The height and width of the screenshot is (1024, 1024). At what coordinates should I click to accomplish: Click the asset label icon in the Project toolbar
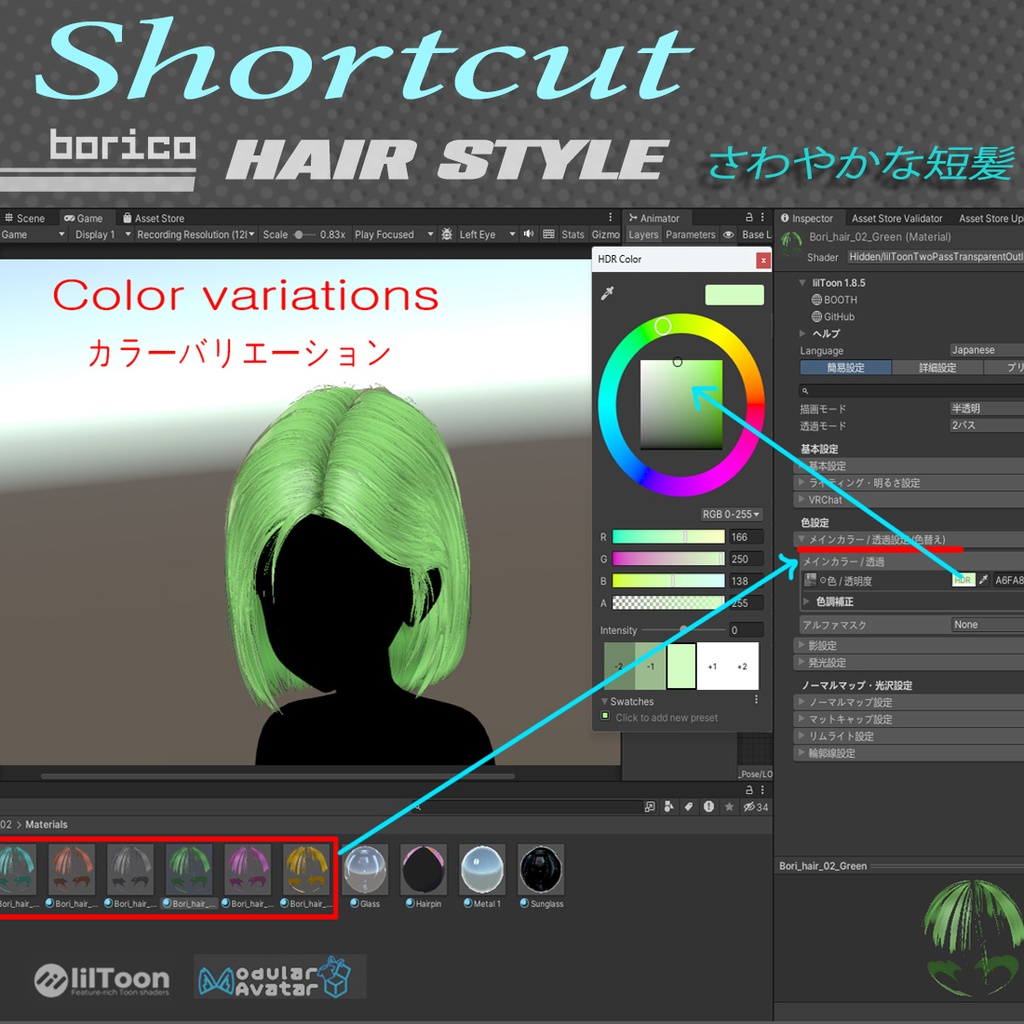coord(689,806)
